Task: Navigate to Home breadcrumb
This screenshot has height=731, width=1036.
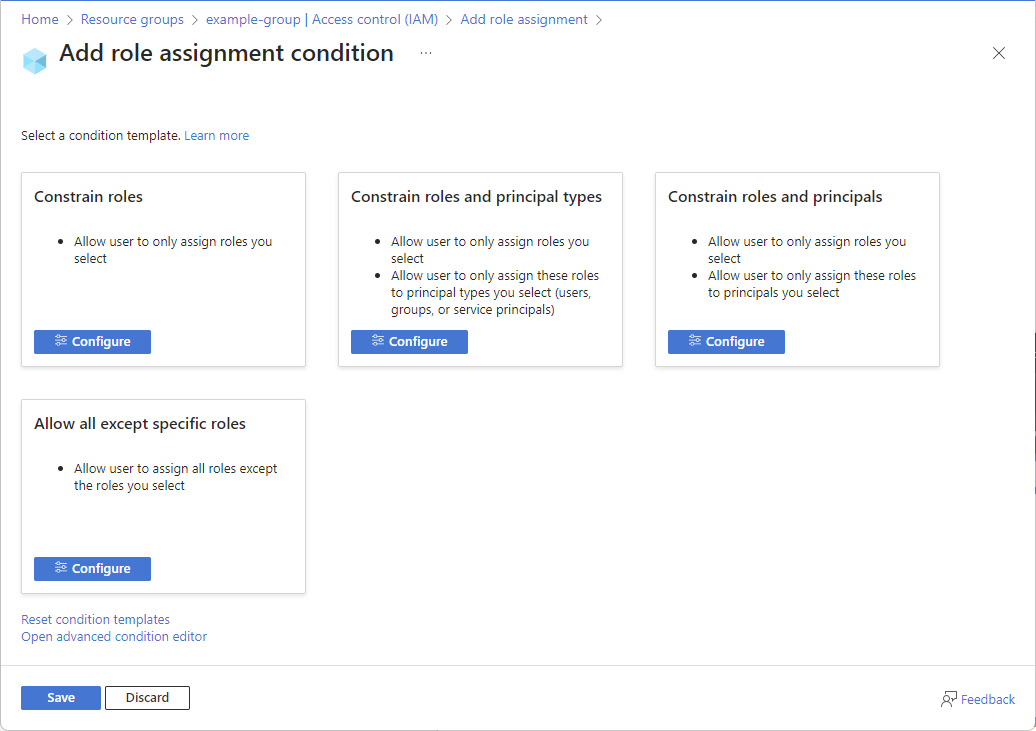Action: point(40,20)
